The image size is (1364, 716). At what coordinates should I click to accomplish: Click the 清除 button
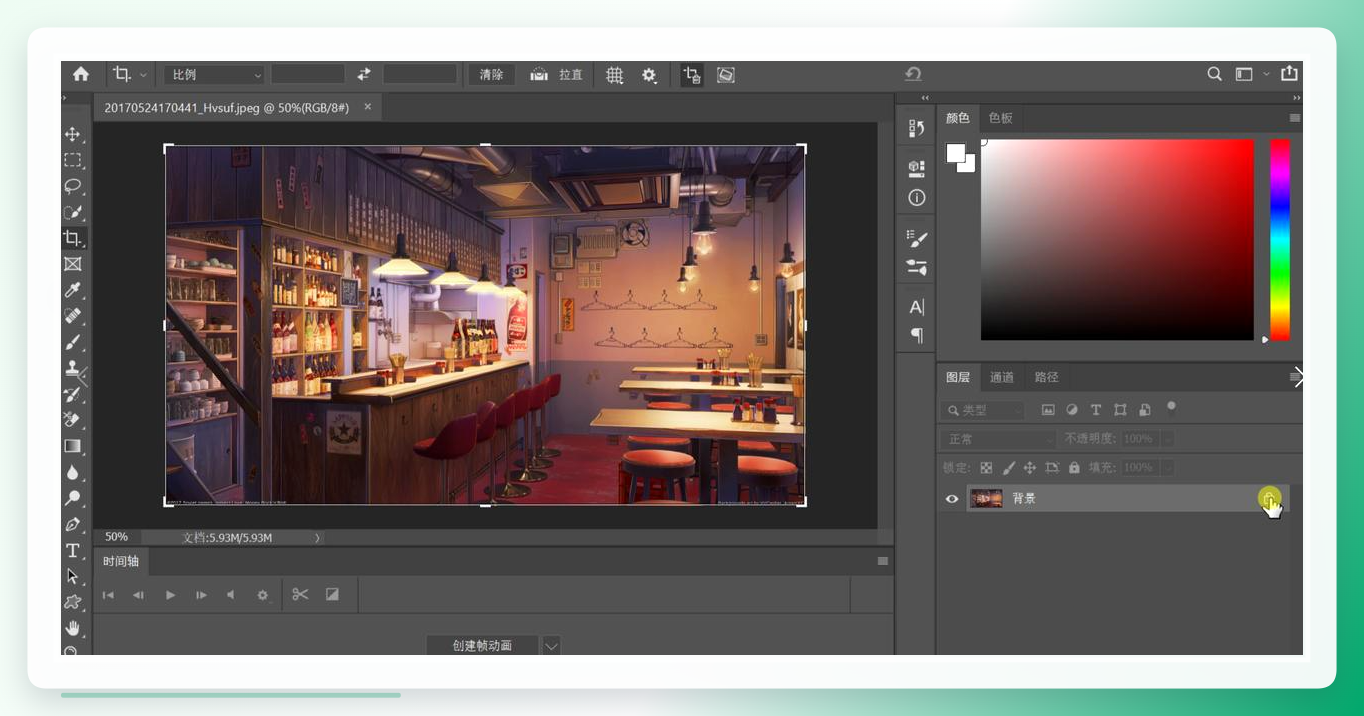[492, 75]
